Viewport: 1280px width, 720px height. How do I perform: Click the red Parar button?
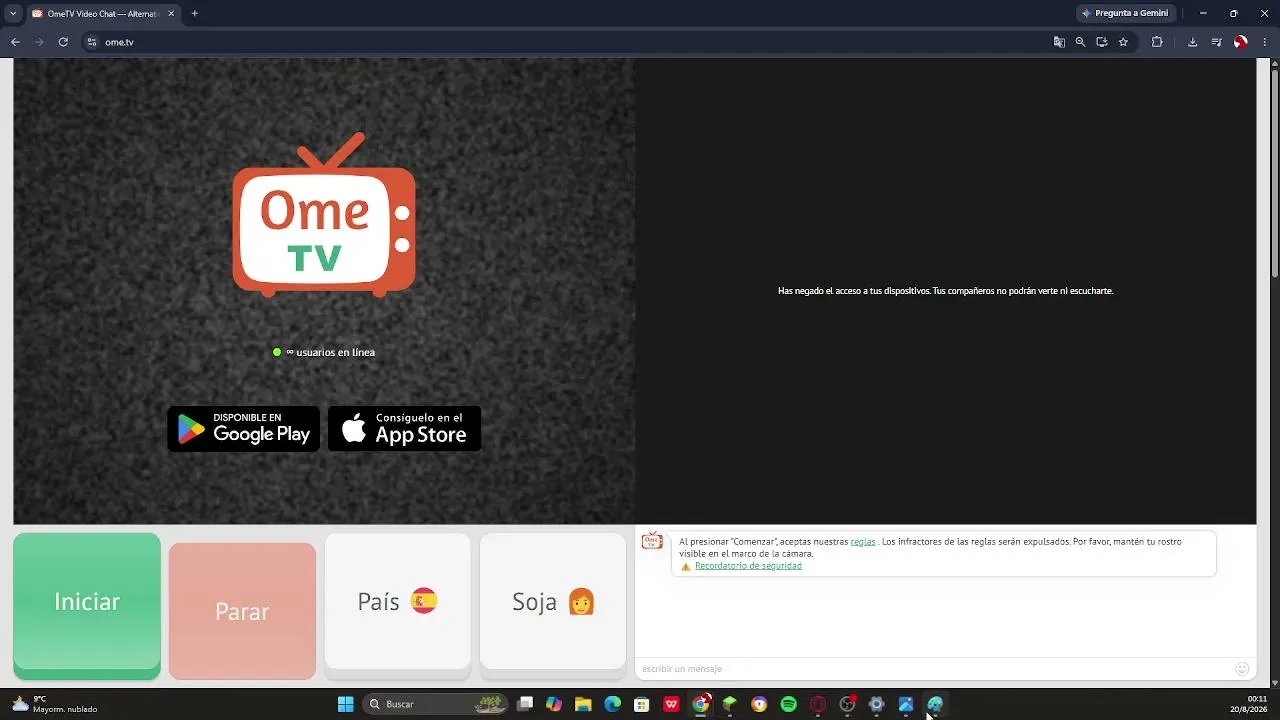pyautogui.click(x=242, y=611)
